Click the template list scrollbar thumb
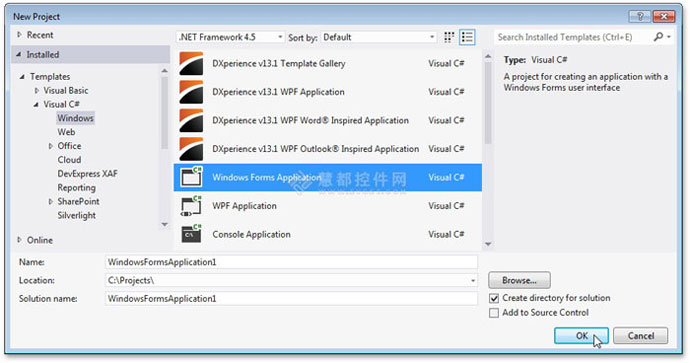This screenshot has height=363, width=690. coord(488,103)
